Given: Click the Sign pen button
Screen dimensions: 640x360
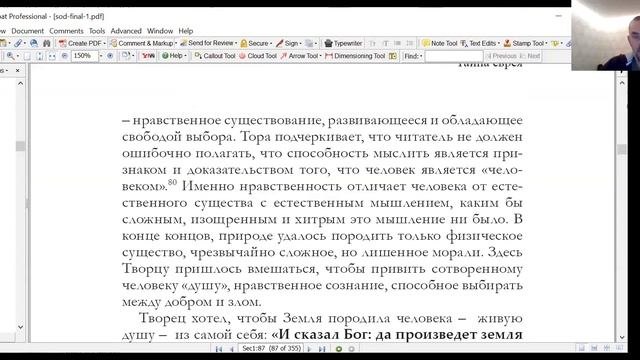Looking at the screenshot, I should pyautogui.click(x=287, y=43).
